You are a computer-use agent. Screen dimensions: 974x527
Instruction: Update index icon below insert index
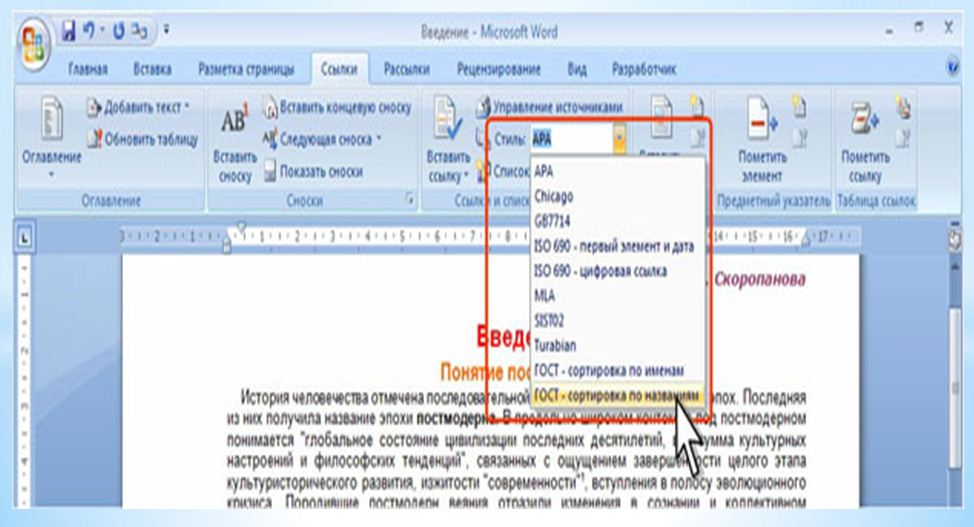(x=799, y=138)
